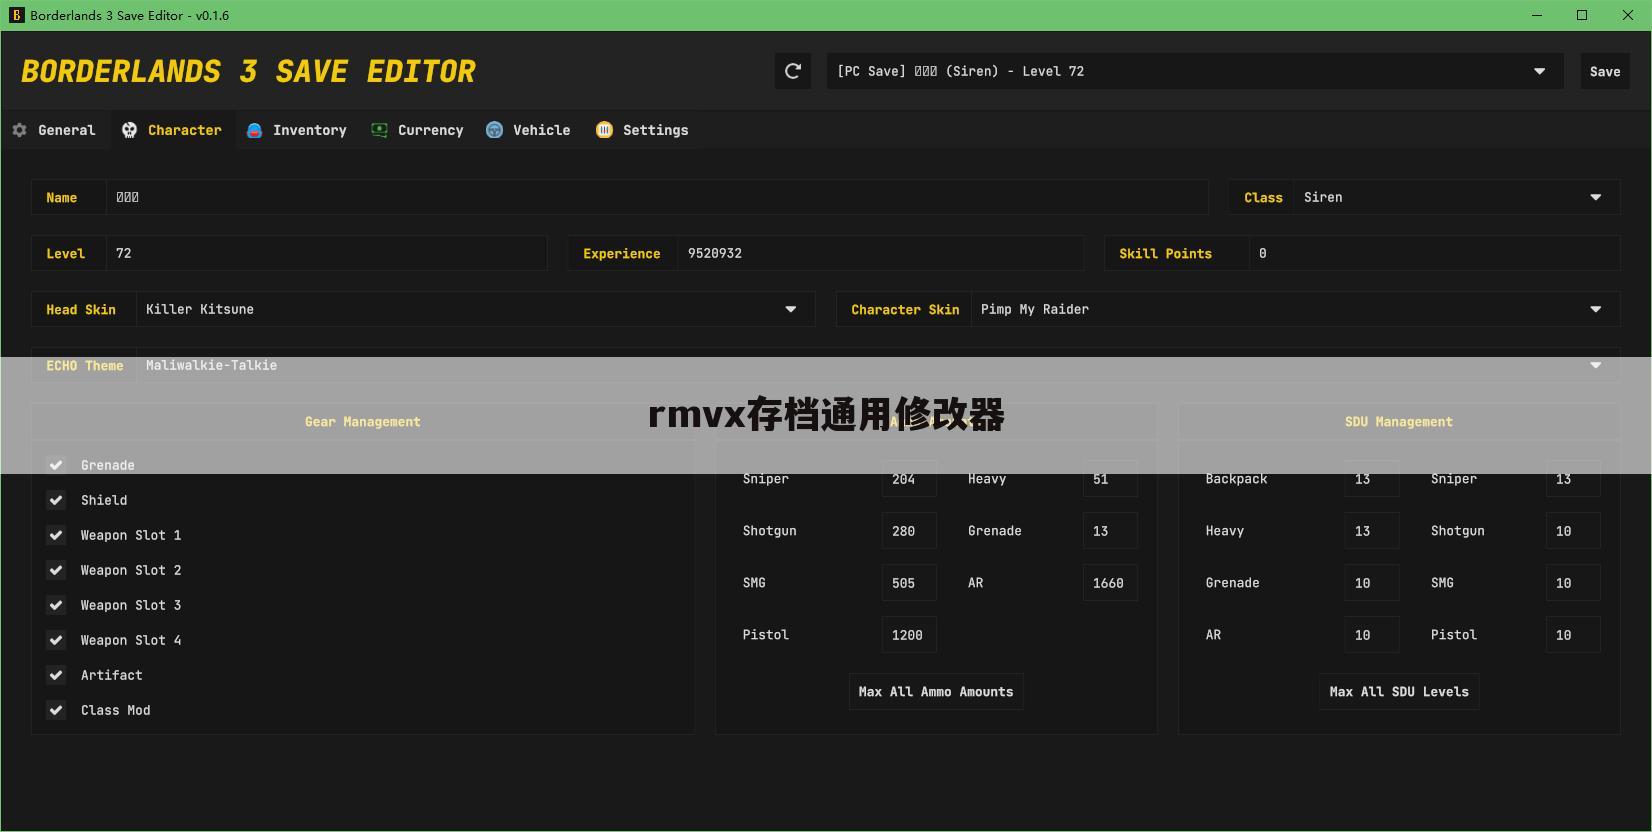
Task: Click the Level field showing 72
Action: pos(326,253)
